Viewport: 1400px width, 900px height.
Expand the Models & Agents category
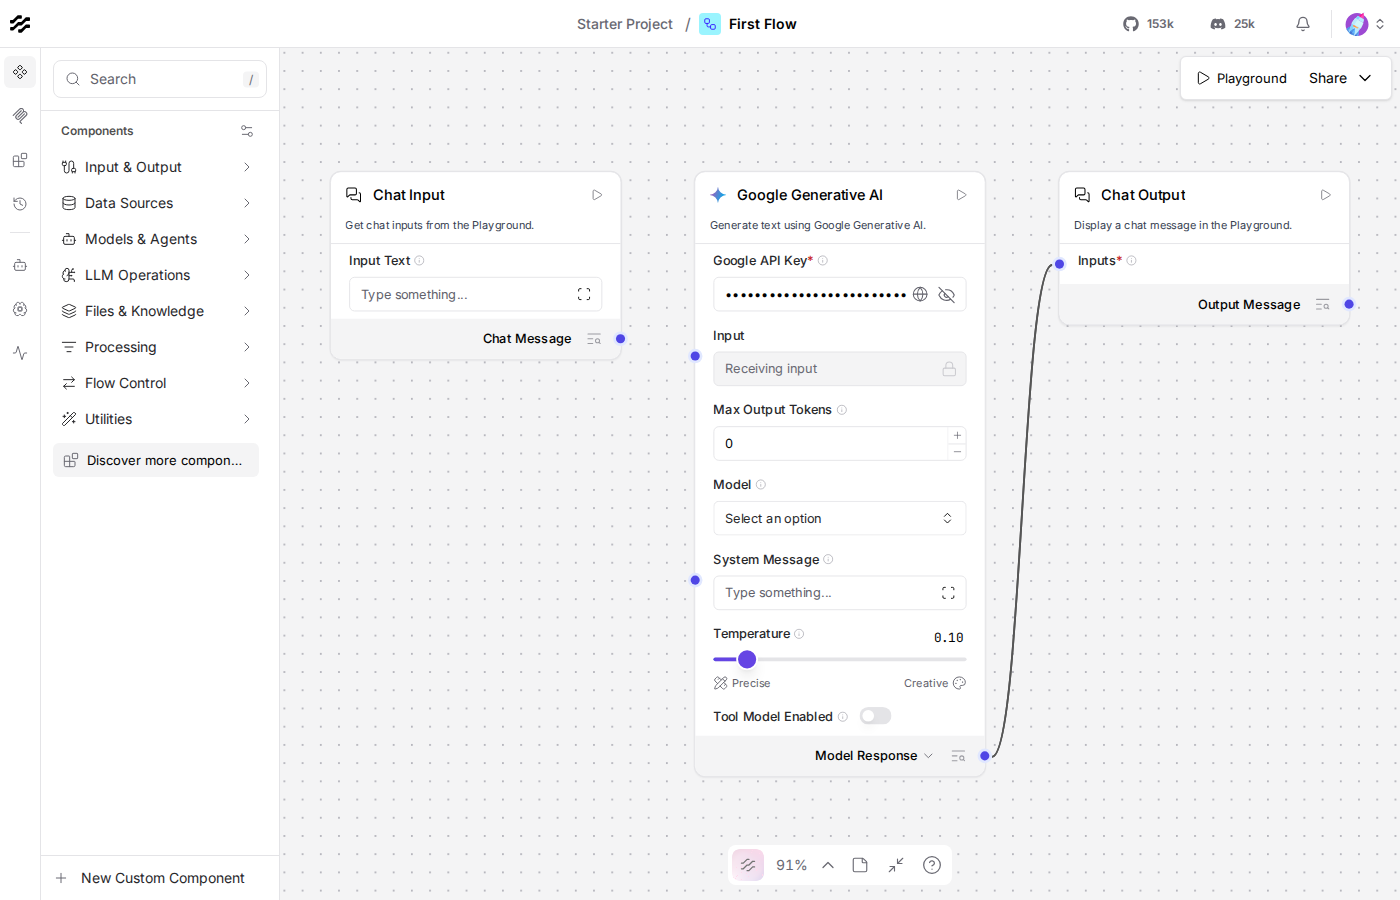(156, 239)
